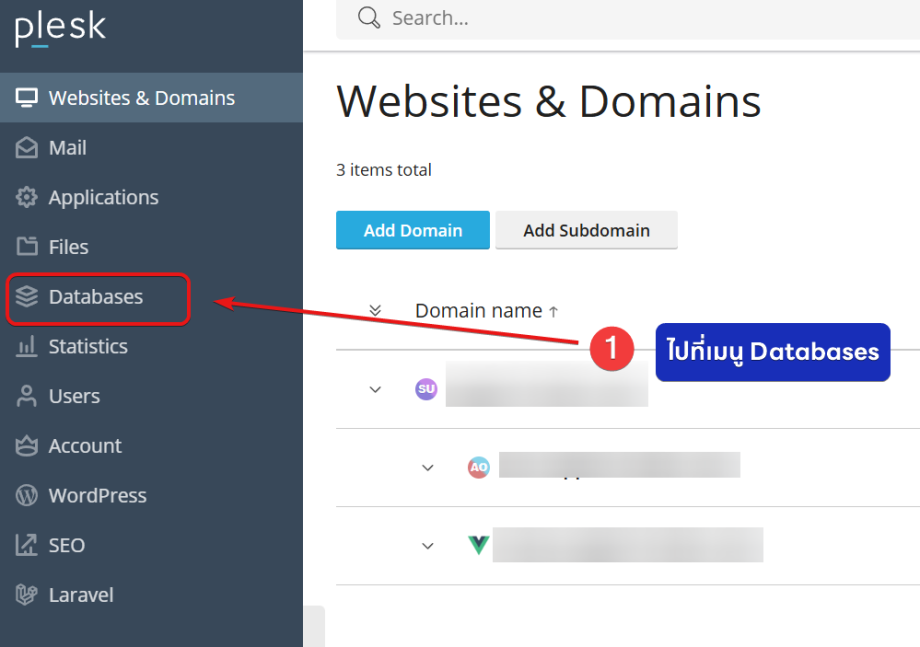The height and width of the screenshot is (647, 920).
Task: Expand the SU domain row
Action: coord(375,389)
